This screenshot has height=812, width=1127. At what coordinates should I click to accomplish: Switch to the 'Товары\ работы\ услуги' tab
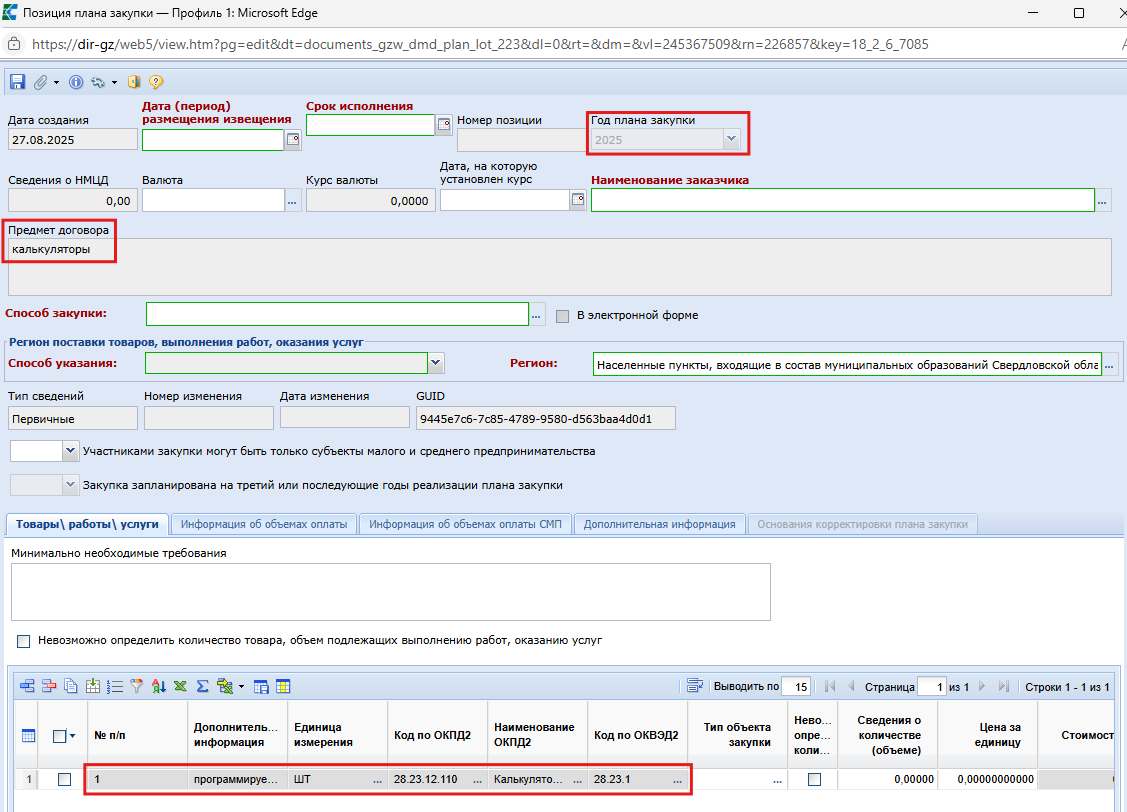(87, 524)
